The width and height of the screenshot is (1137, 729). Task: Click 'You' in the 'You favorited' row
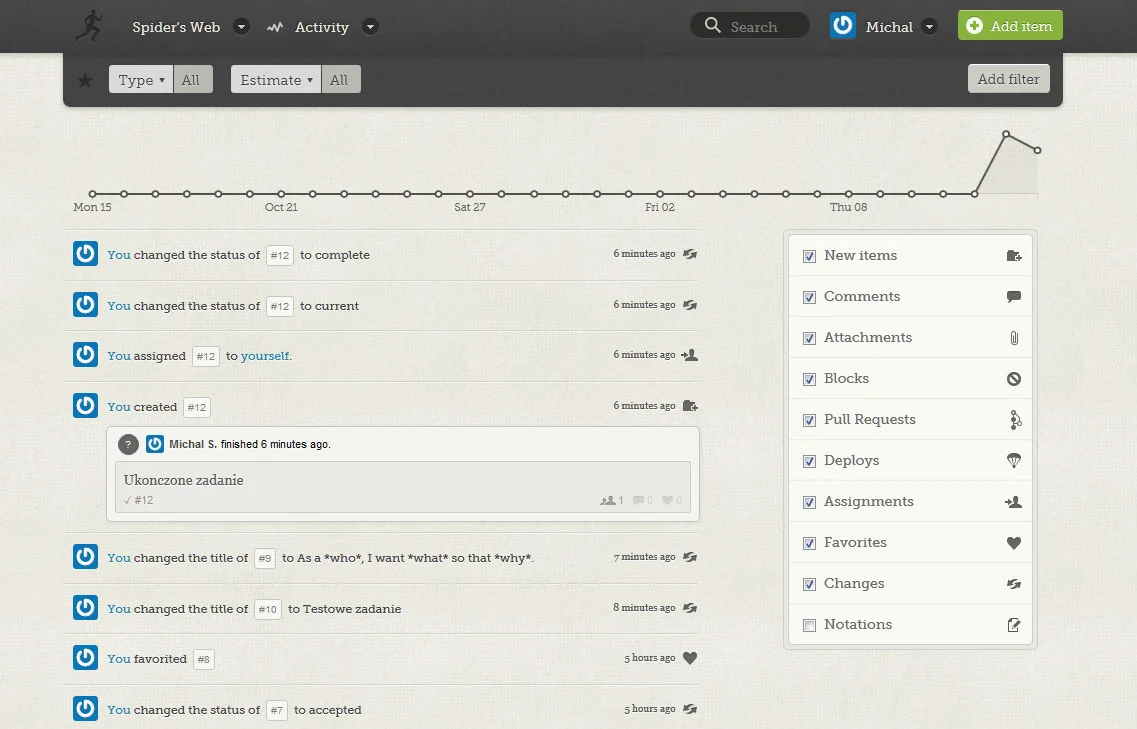pyautogui.click(x=119, y=659)
